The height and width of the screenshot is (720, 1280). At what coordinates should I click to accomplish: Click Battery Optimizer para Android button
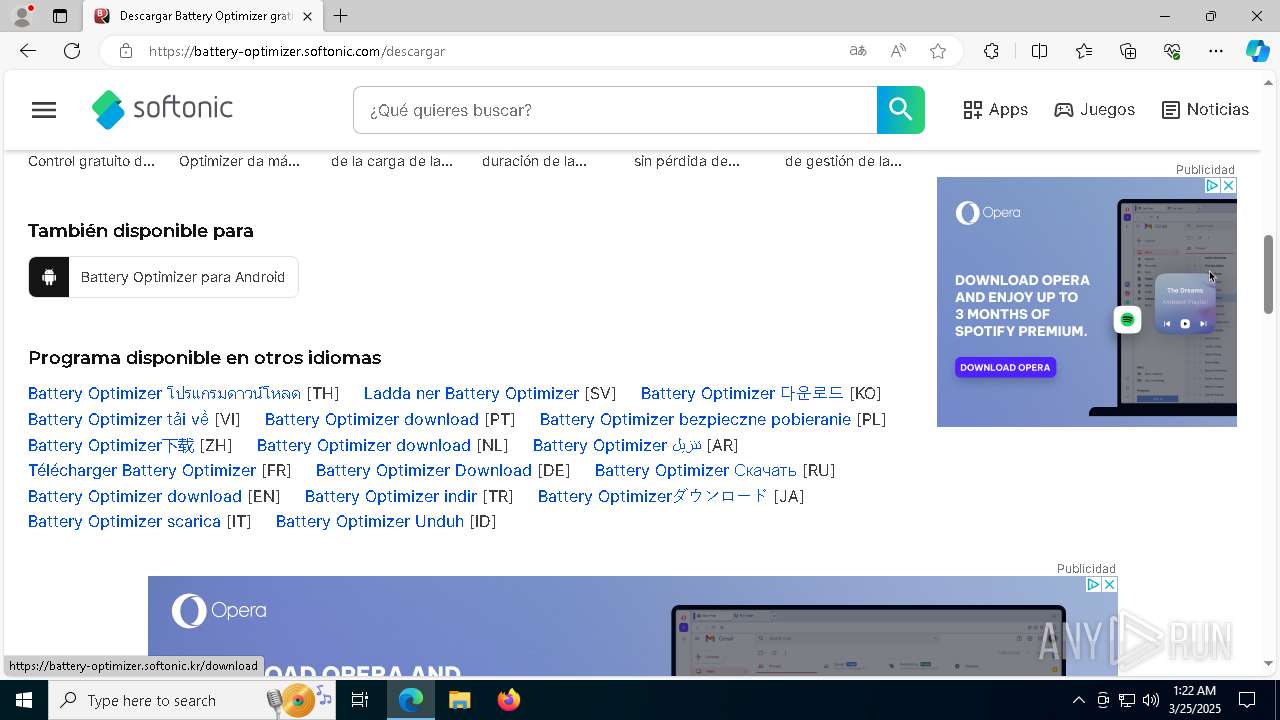pyautogui.click(x=163, y=277)
